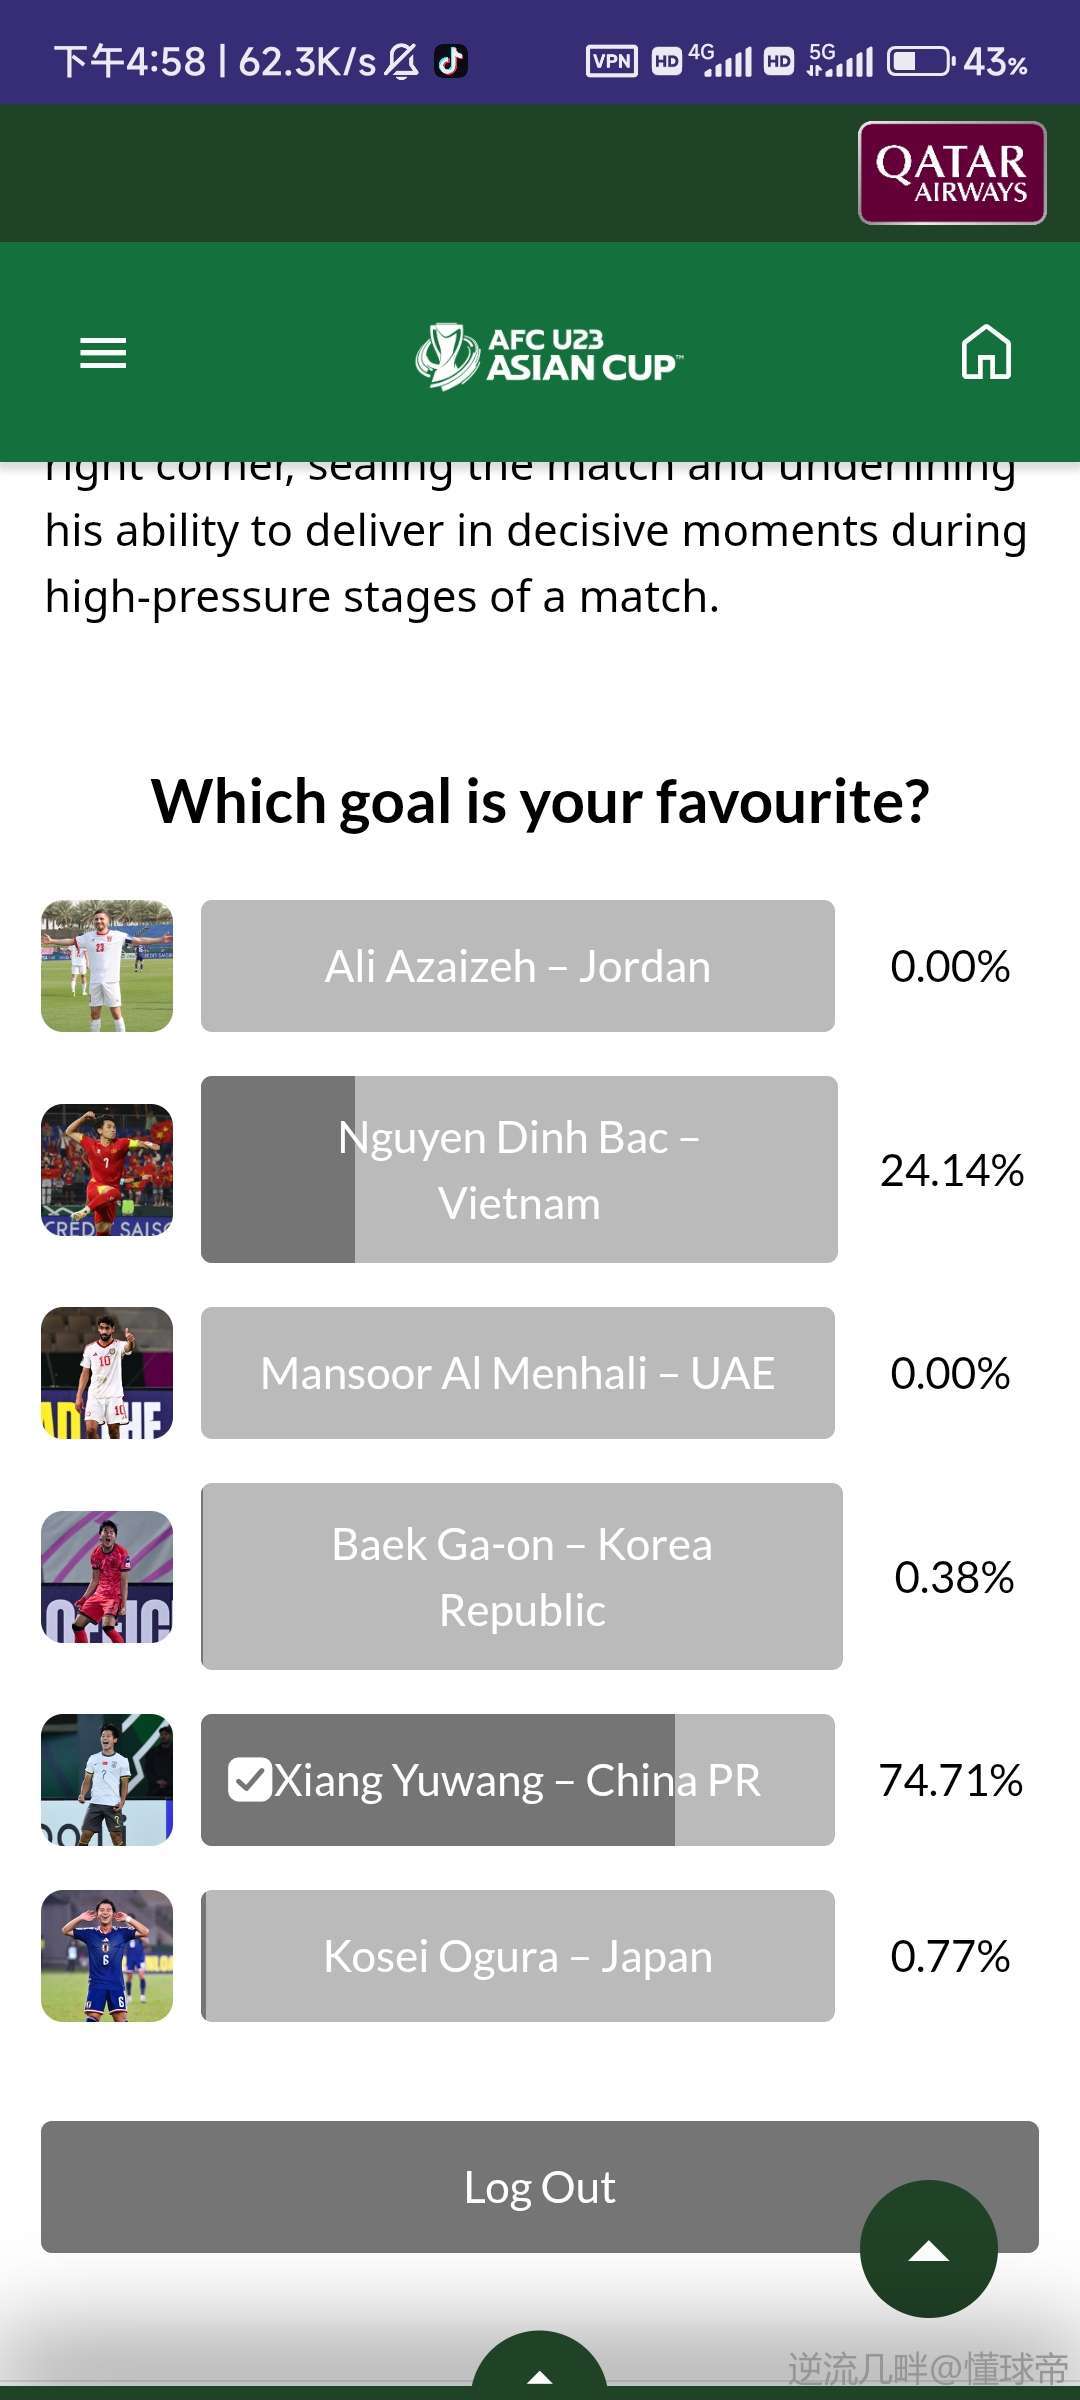Open Nguyen Dinh Bac's player thumbnail
The height and width of the screenshot is (2400, 1080).
[107, 1169]
